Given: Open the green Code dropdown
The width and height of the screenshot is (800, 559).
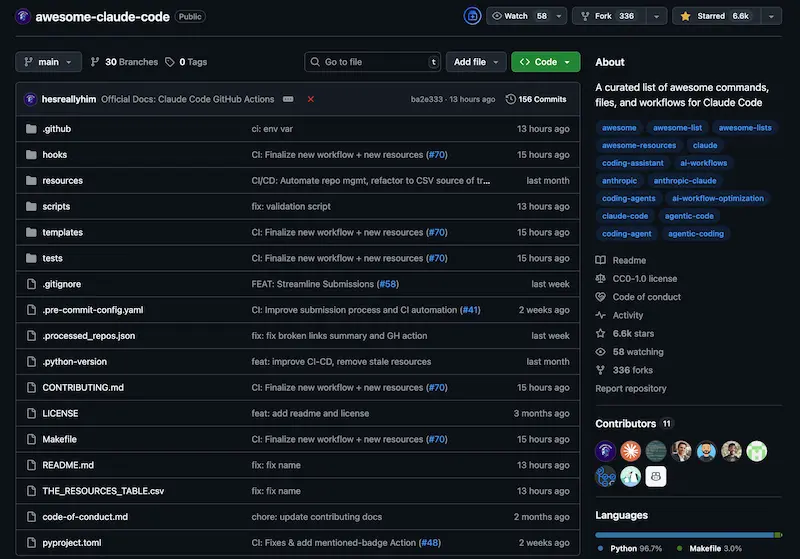Looking at the screenshot, I should [x=545, y=62].
